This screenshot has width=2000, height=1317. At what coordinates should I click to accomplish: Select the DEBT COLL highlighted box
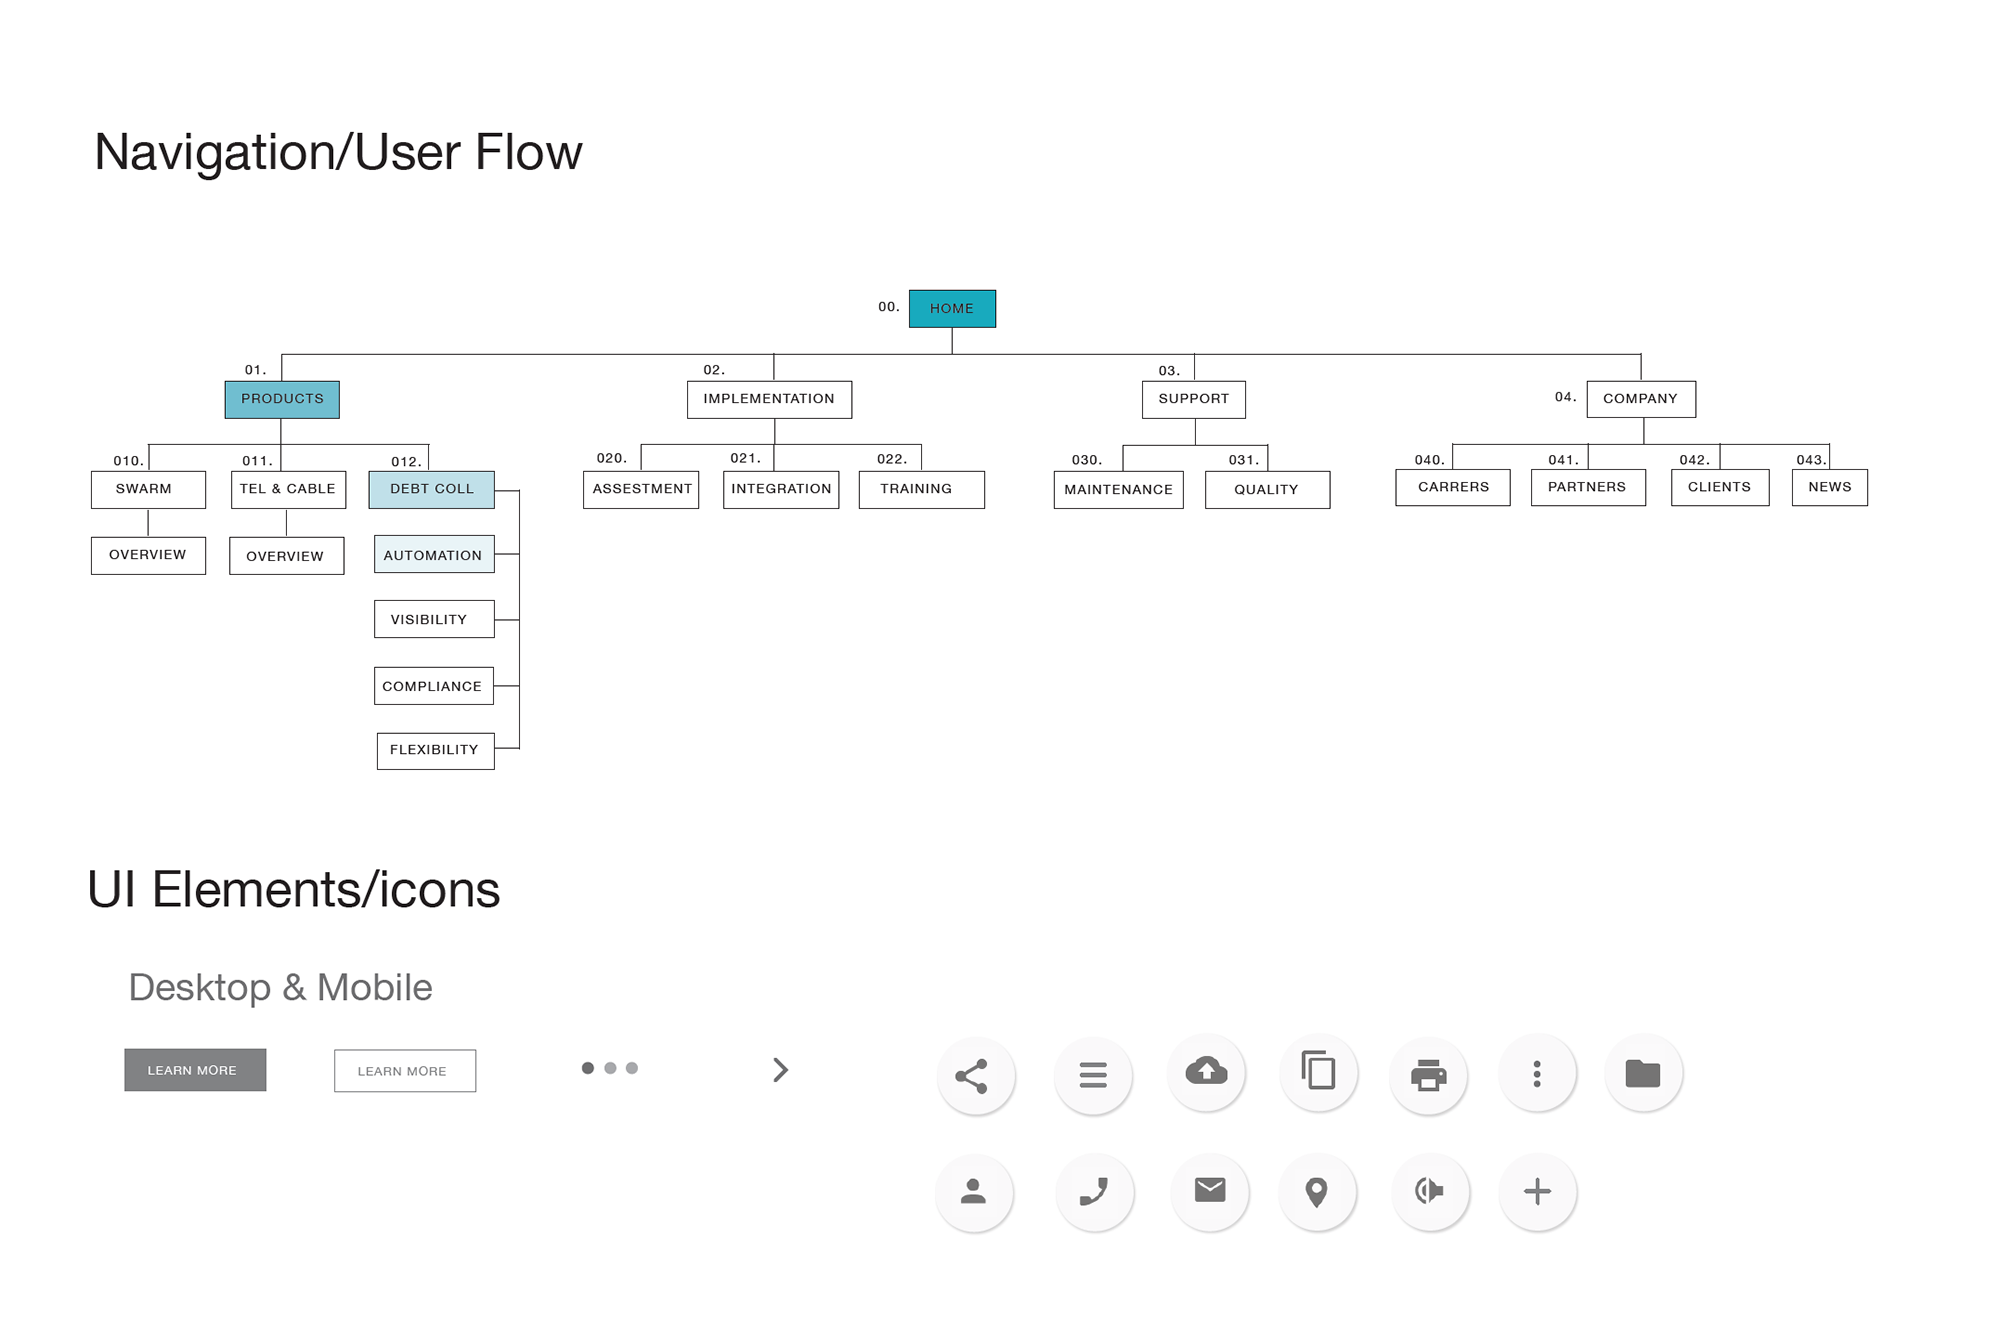pyautogui.click(x=431, y=489)
